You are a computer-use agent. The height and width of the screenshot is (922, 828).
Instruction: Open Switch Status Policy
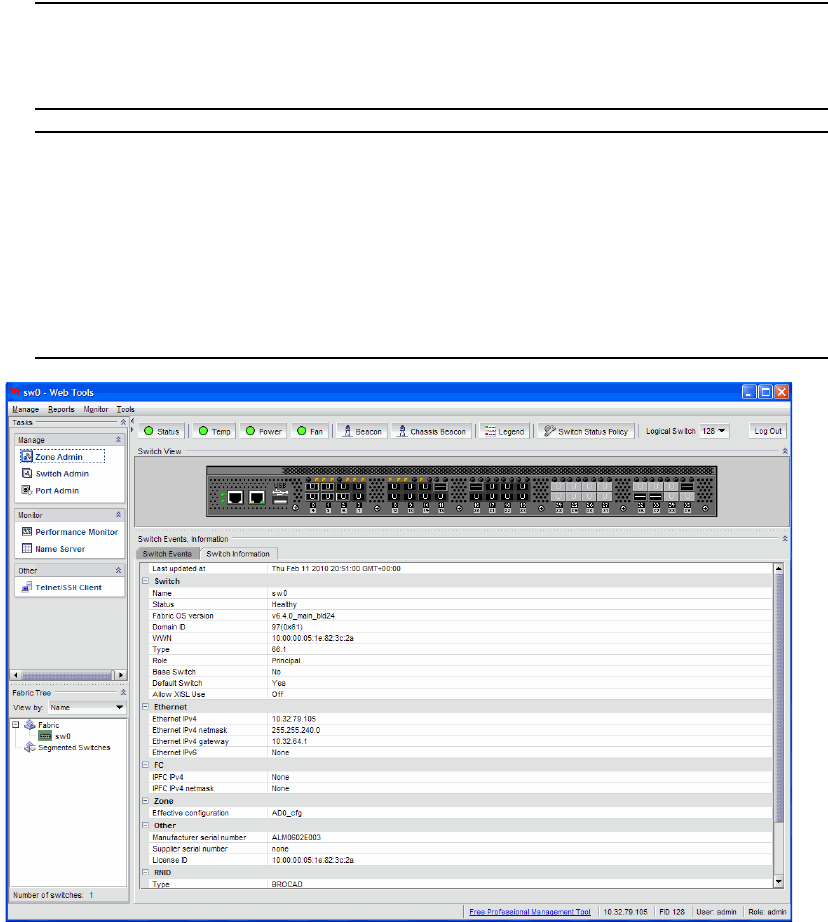coord(586,431)
